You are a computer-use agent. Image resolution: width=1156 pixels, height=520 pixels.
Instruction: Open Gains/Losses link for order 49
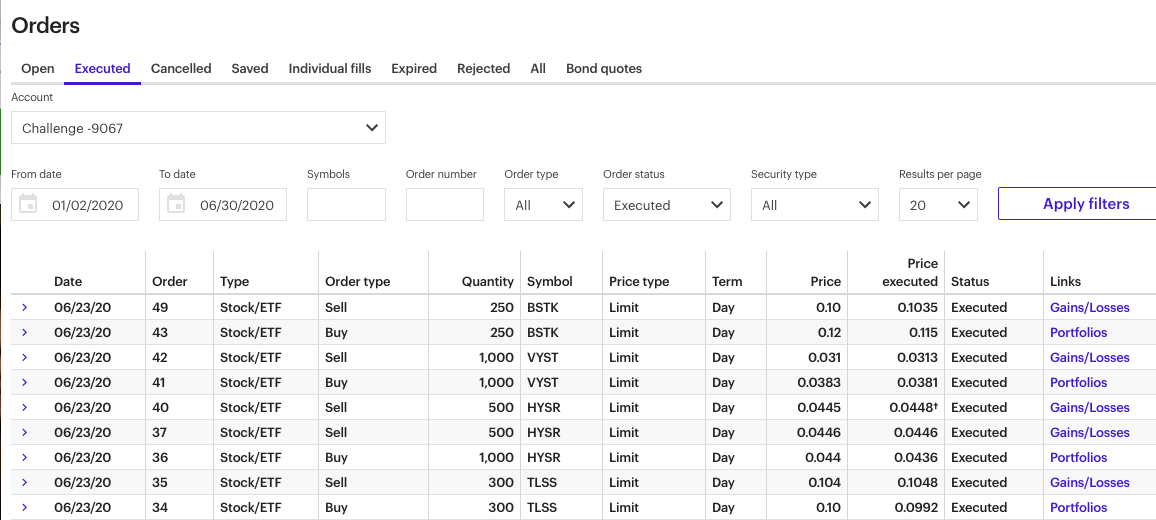coord(1089,308)
